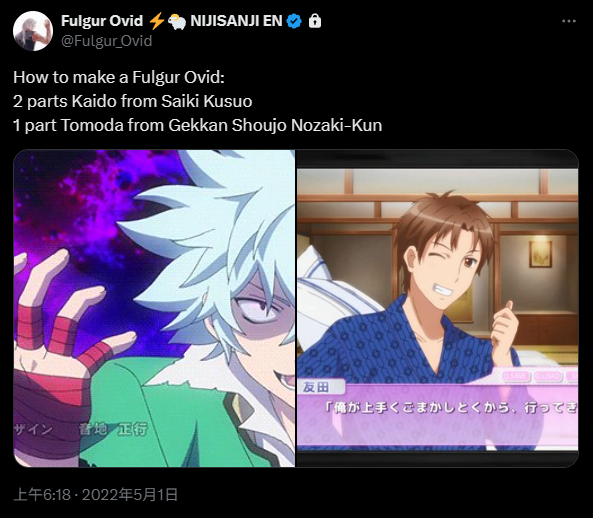This screenshot has height=518, width=593.
Task: Click the Q.SAVE button in game screenshot
Action: 516,376
